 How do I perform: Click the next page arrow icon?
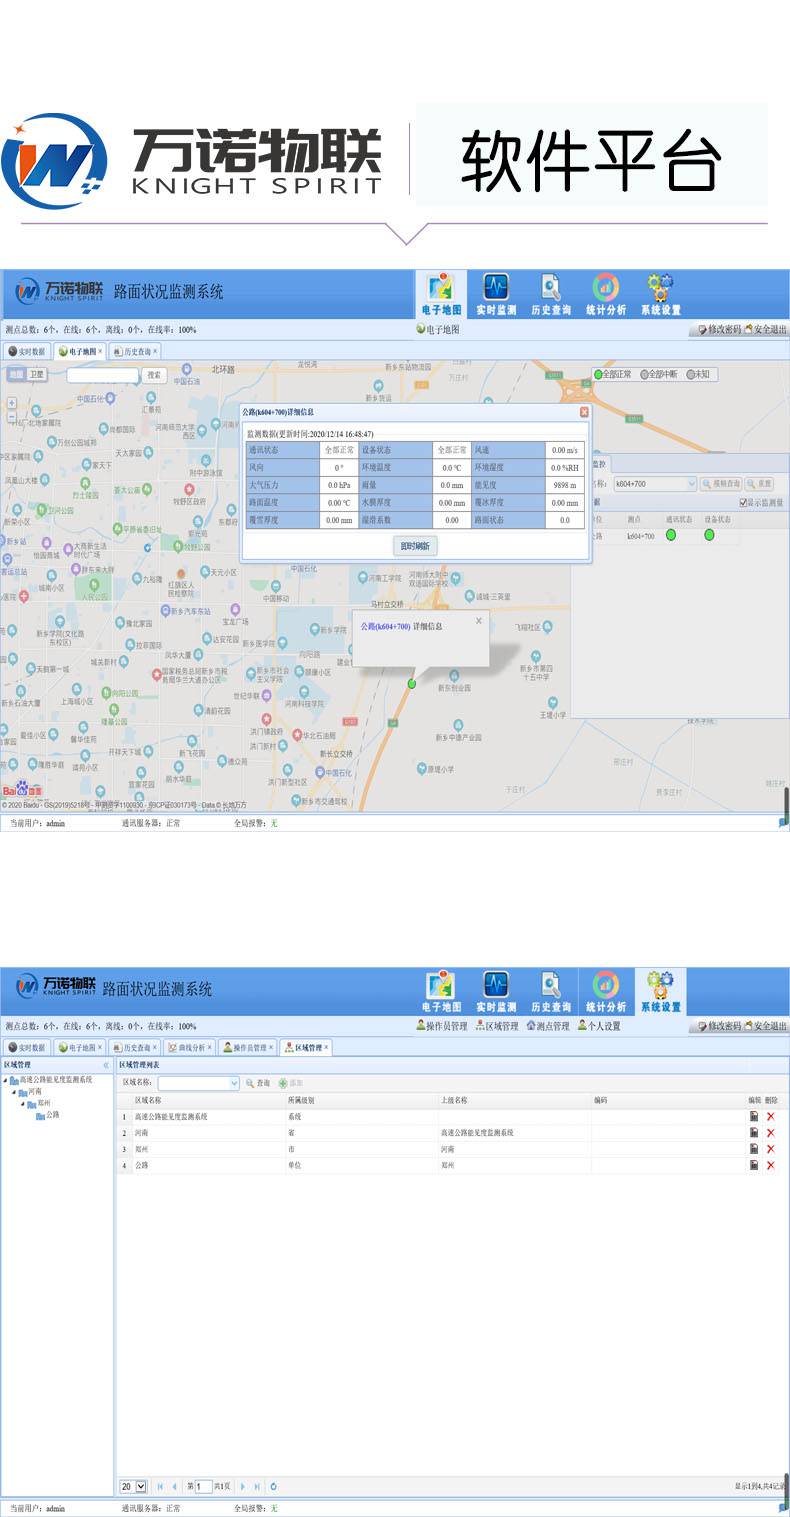tap(242, 1487)
